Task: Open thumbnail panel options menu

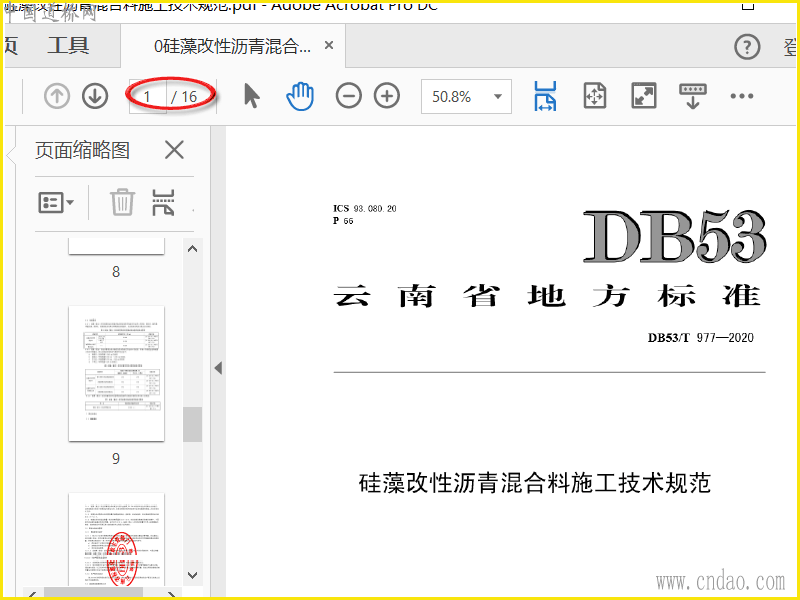Action: 56,203
